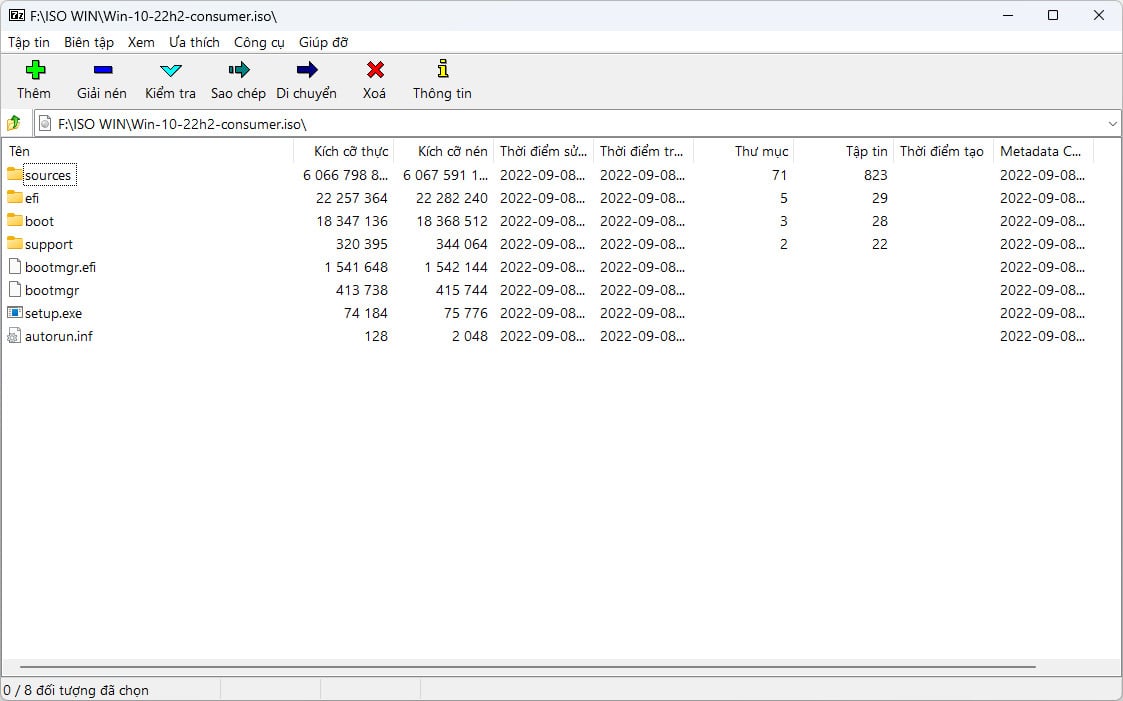Click the Kiểm tra (Test) checkmark icon
Image resolution: width=1123 pixels, height=701 pixels.
coord(170,70)
